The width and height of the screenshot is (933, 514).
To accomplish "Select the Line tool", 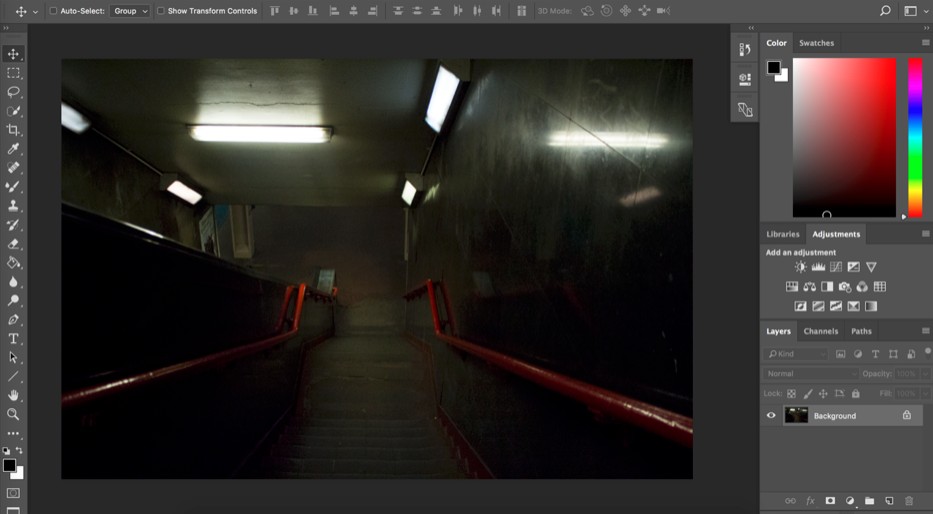I will tap(13, 377).
